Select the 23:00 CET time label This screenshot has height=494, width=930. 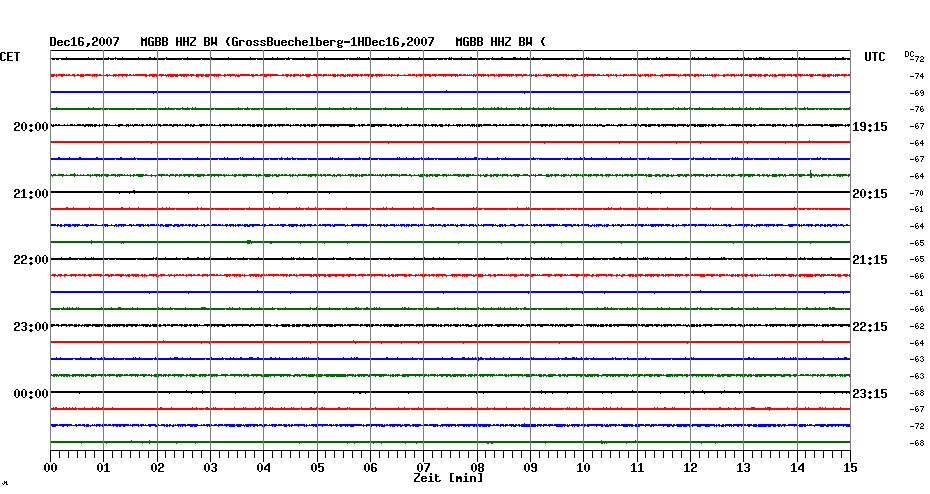click(31, 327)
